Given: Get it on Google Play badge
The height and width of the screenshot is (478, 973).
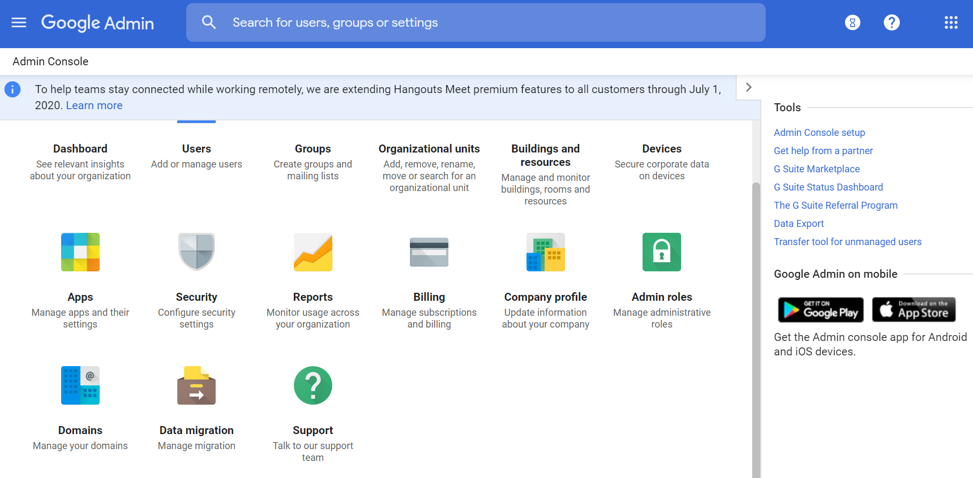Looking at the screenshot, I should coord(820,310).
